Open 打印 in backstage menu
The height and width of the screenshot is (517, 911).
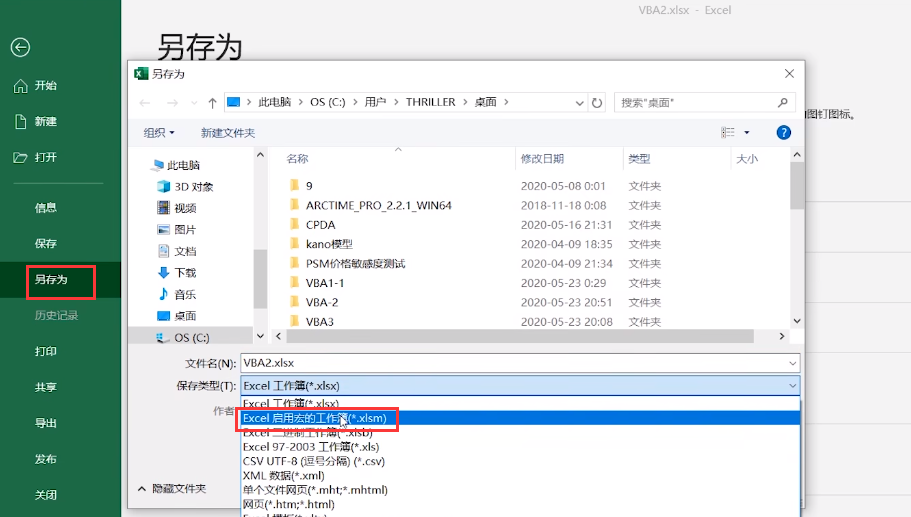coord(45,351)
